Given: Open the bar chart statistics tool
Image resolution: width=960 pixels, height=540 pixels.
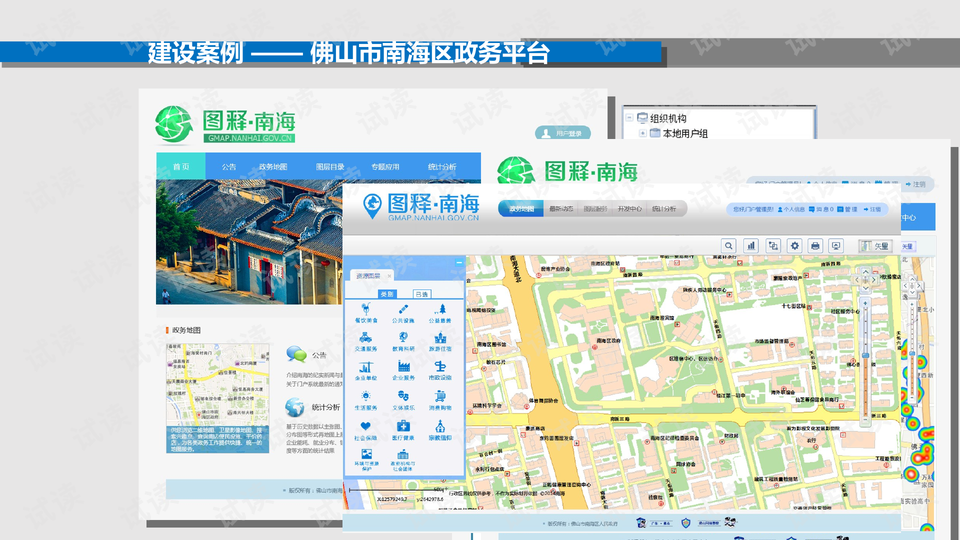Looking at the screenshot, I should (750, 246).
